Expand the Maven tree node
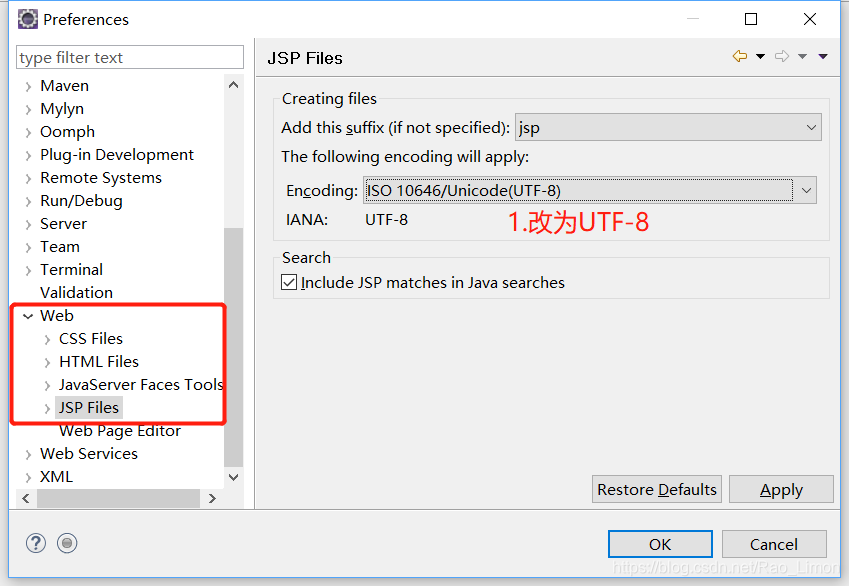 tap(28, 86)
